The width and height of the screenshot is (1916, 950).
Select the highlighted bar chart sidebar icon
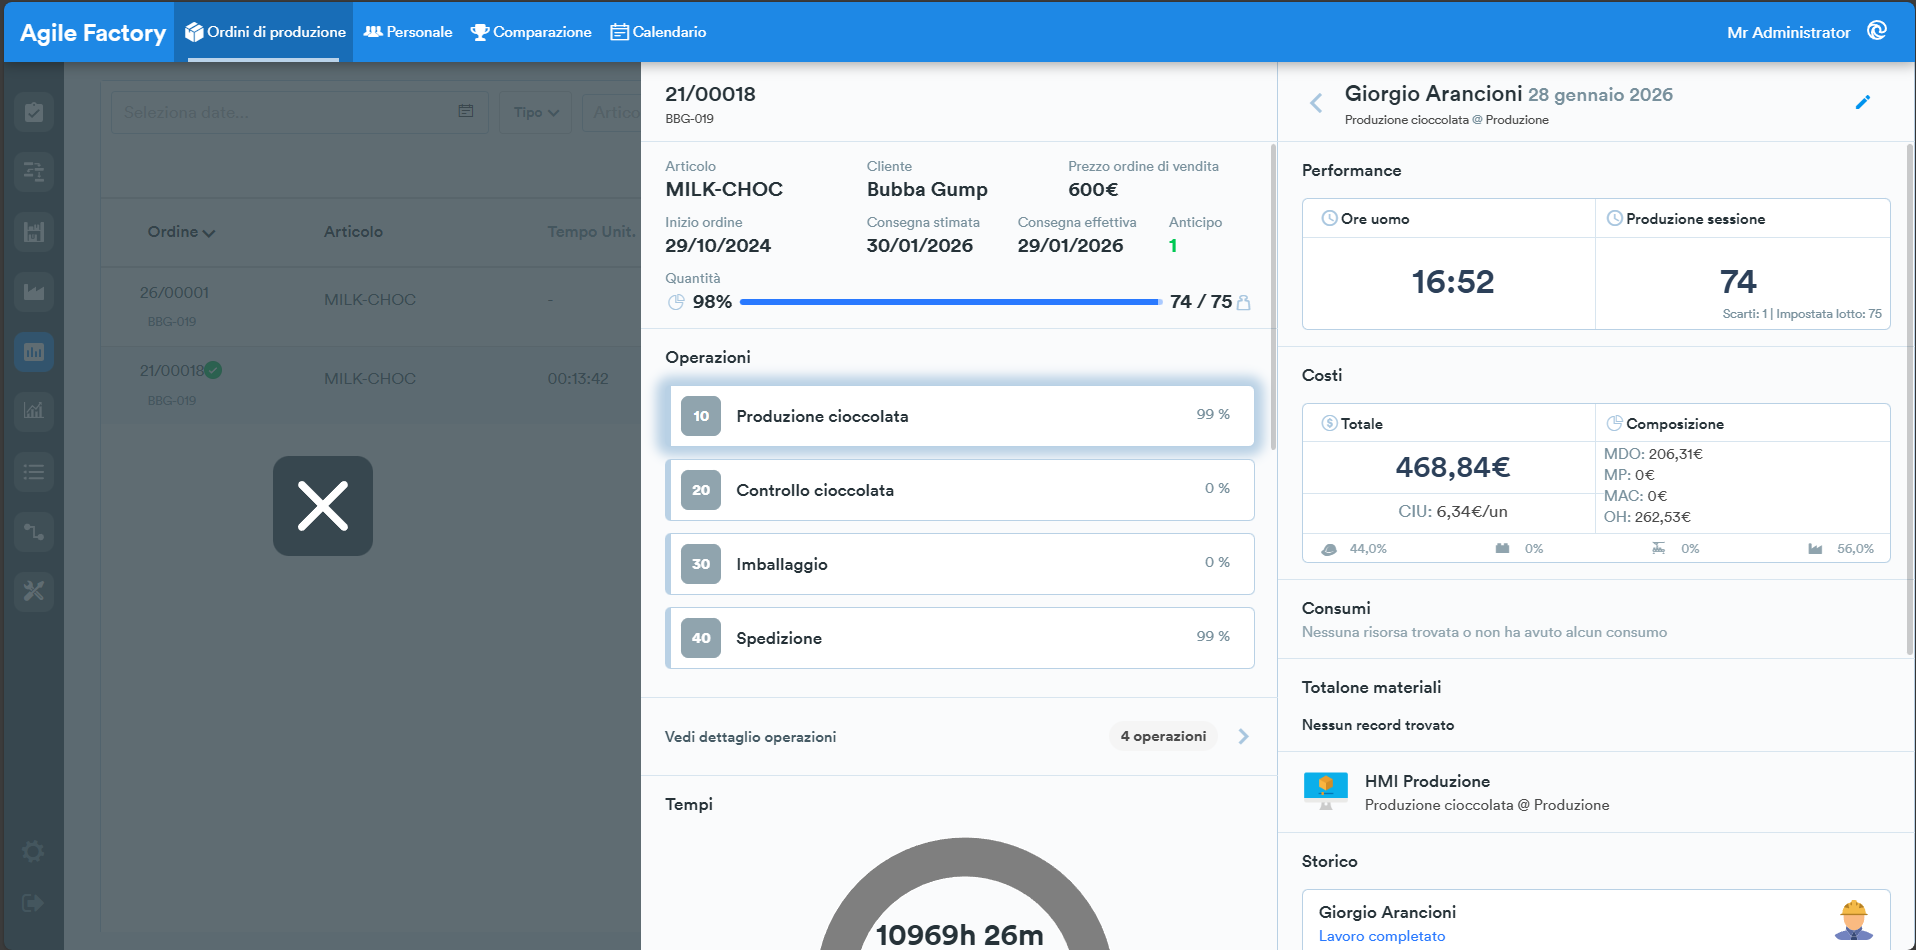[34, 352]
